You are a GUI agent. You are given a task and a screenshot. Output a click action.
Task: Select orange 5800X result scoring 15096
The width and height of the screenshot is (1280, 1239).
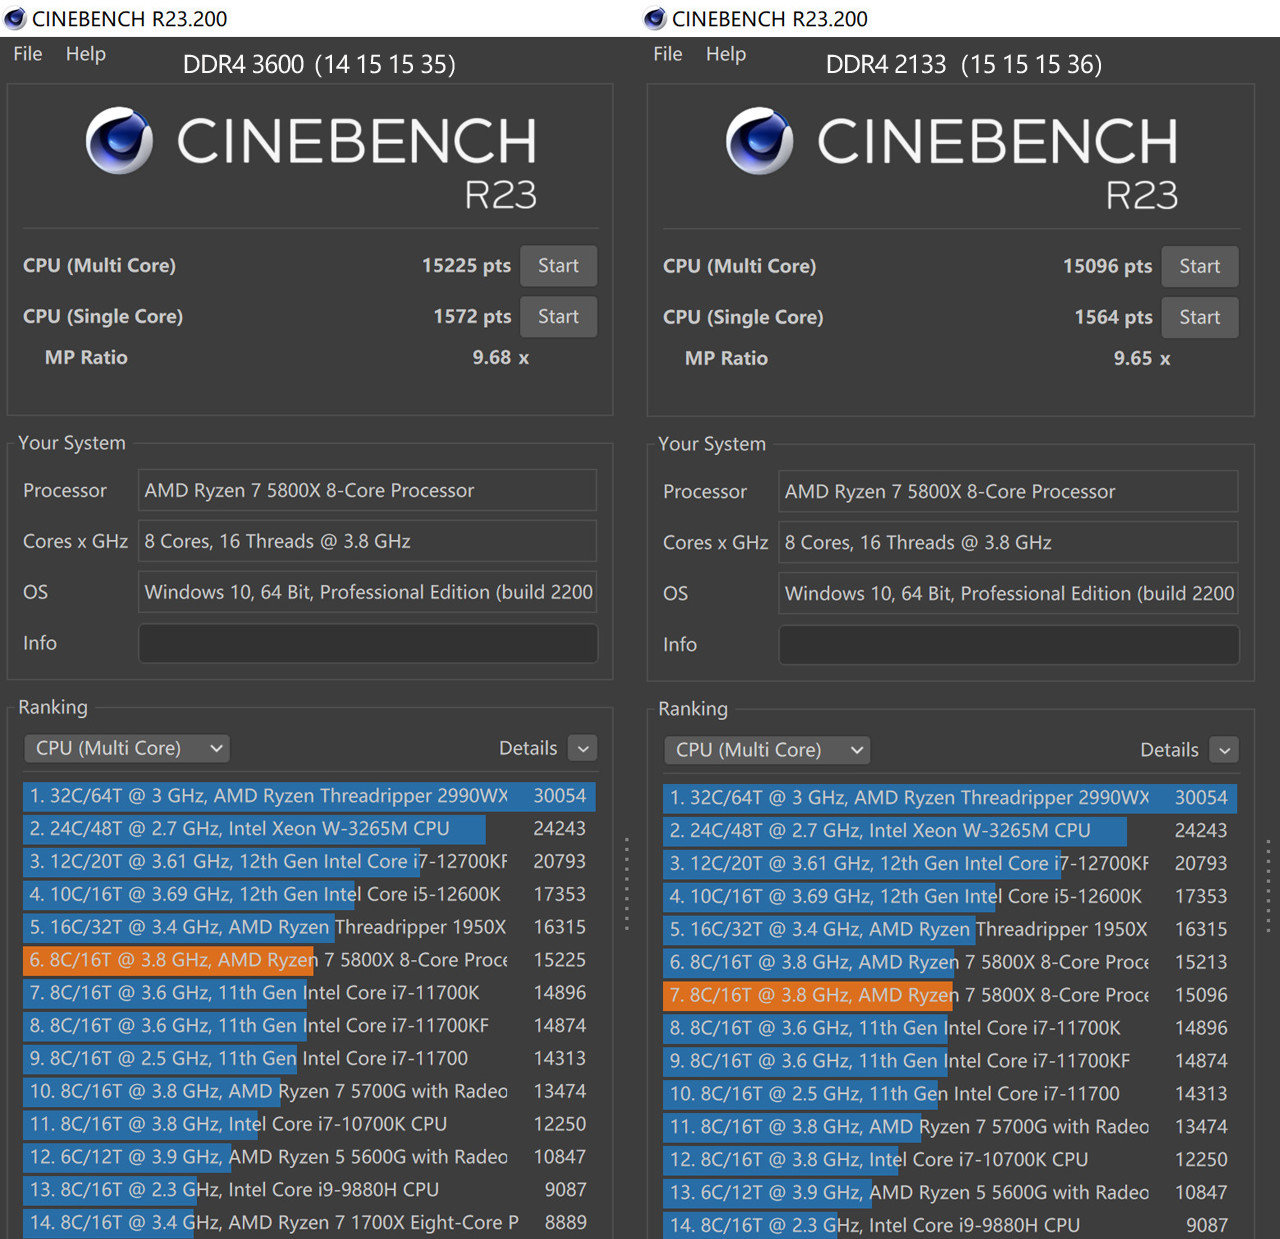(x=908, y=995)
